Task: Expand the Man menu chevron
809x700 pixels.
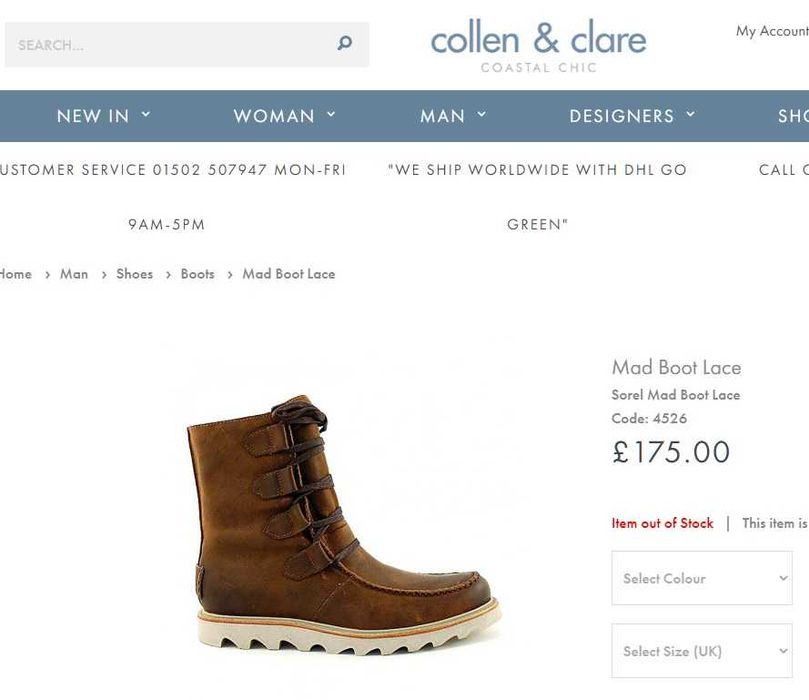Action: (481, 115)
